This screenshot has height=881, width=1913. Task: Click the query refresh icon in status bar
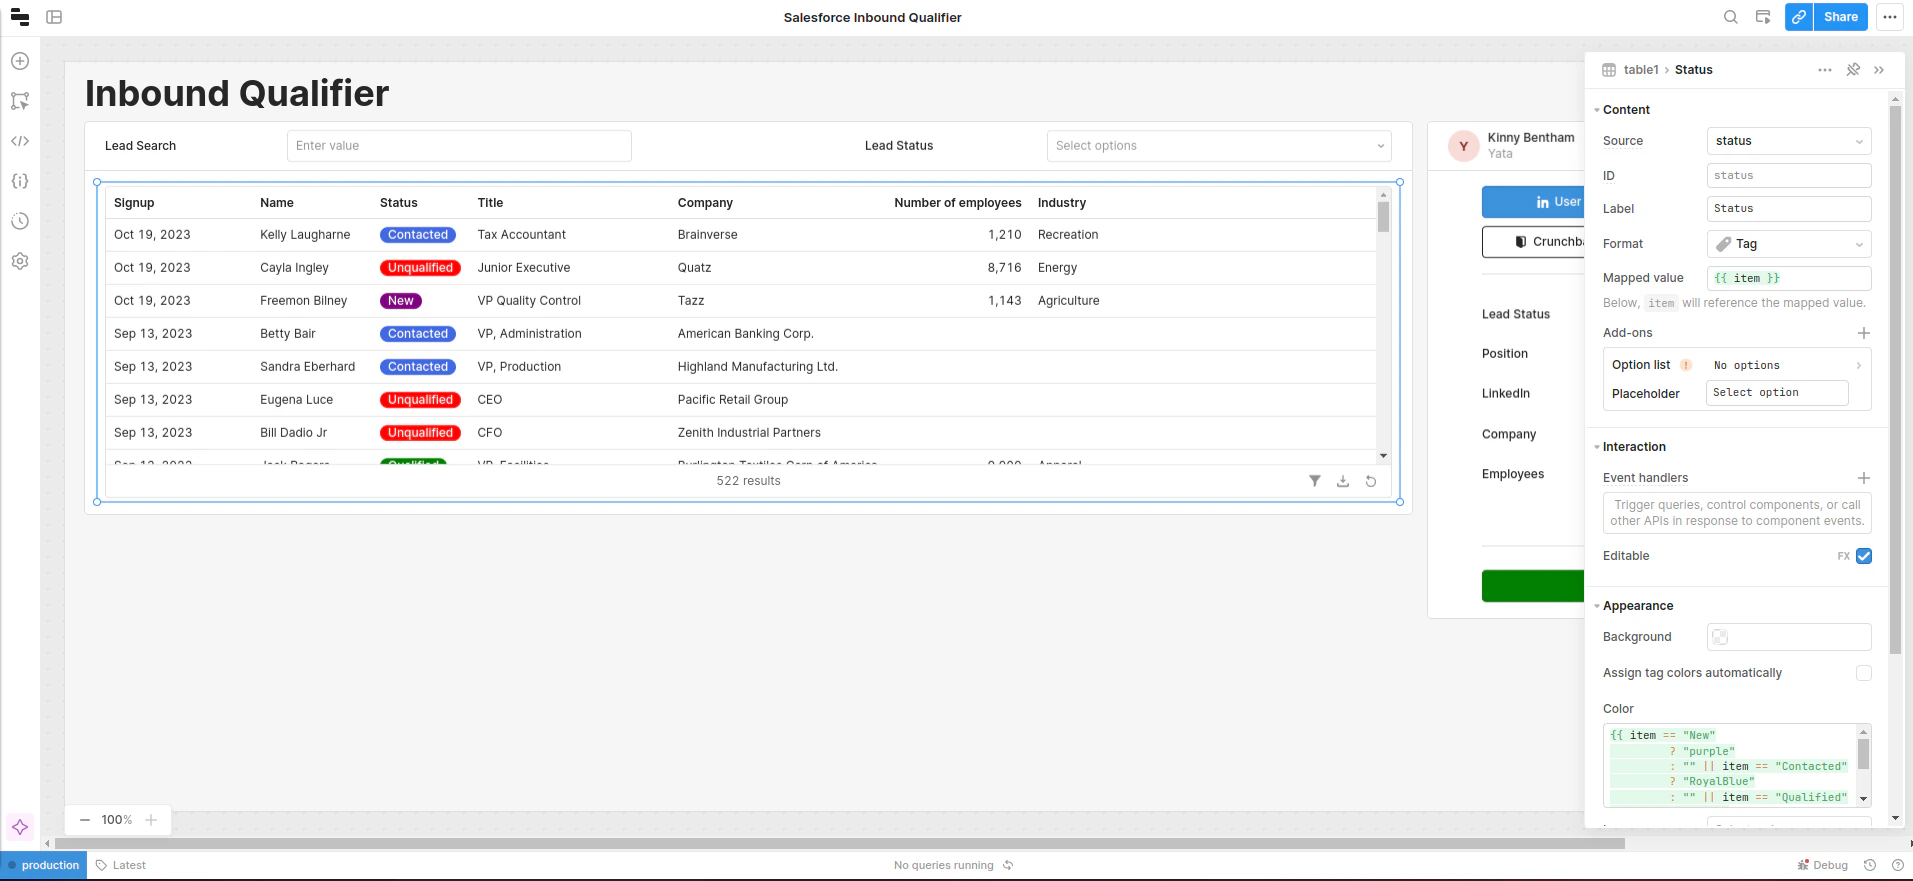click(1008, 866)
